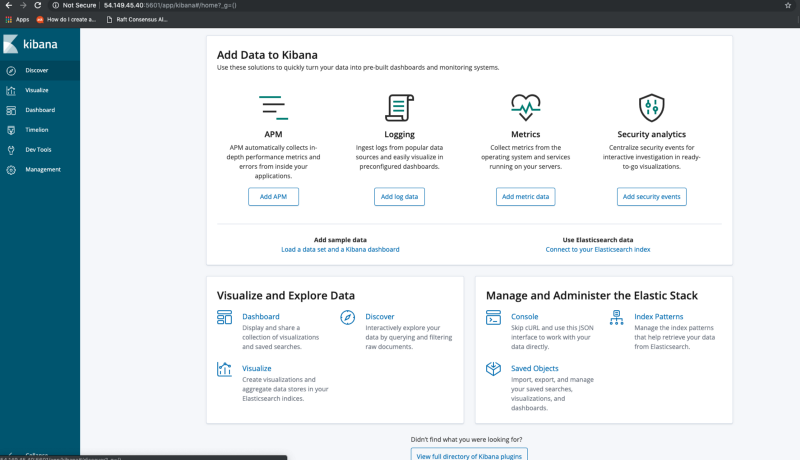Click the 'Visualize and Explore Data' heading
The image size is (800, 460).
[x=286, y=296]
